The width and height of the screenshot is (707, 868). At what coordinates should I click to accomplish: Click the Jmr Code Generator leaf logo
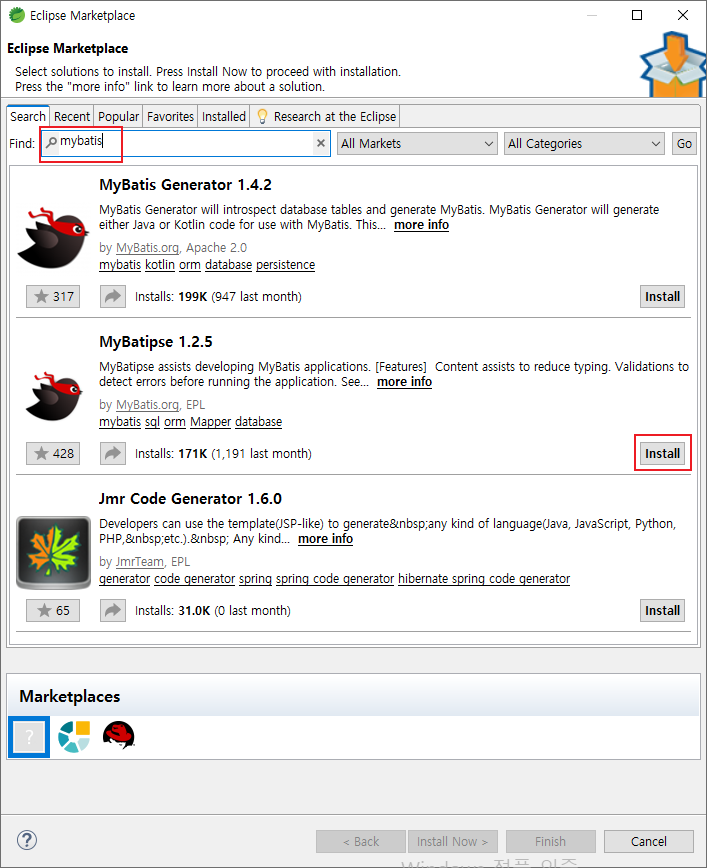pos(53,552)
